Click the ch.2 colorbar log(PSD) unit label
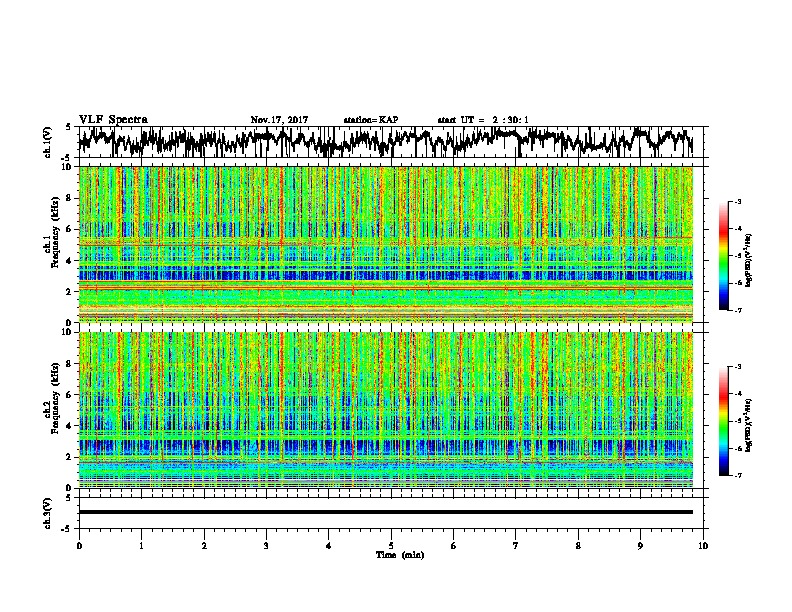This screenshot has height=612, width=792. tap(749, 425)
